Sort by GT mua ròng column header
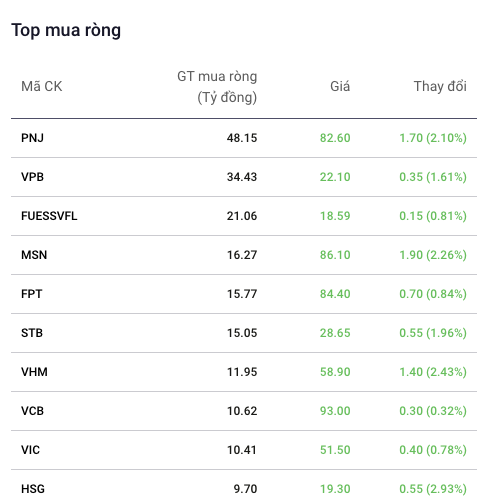Screen dimensions: 478x500 tap(217, 87)
